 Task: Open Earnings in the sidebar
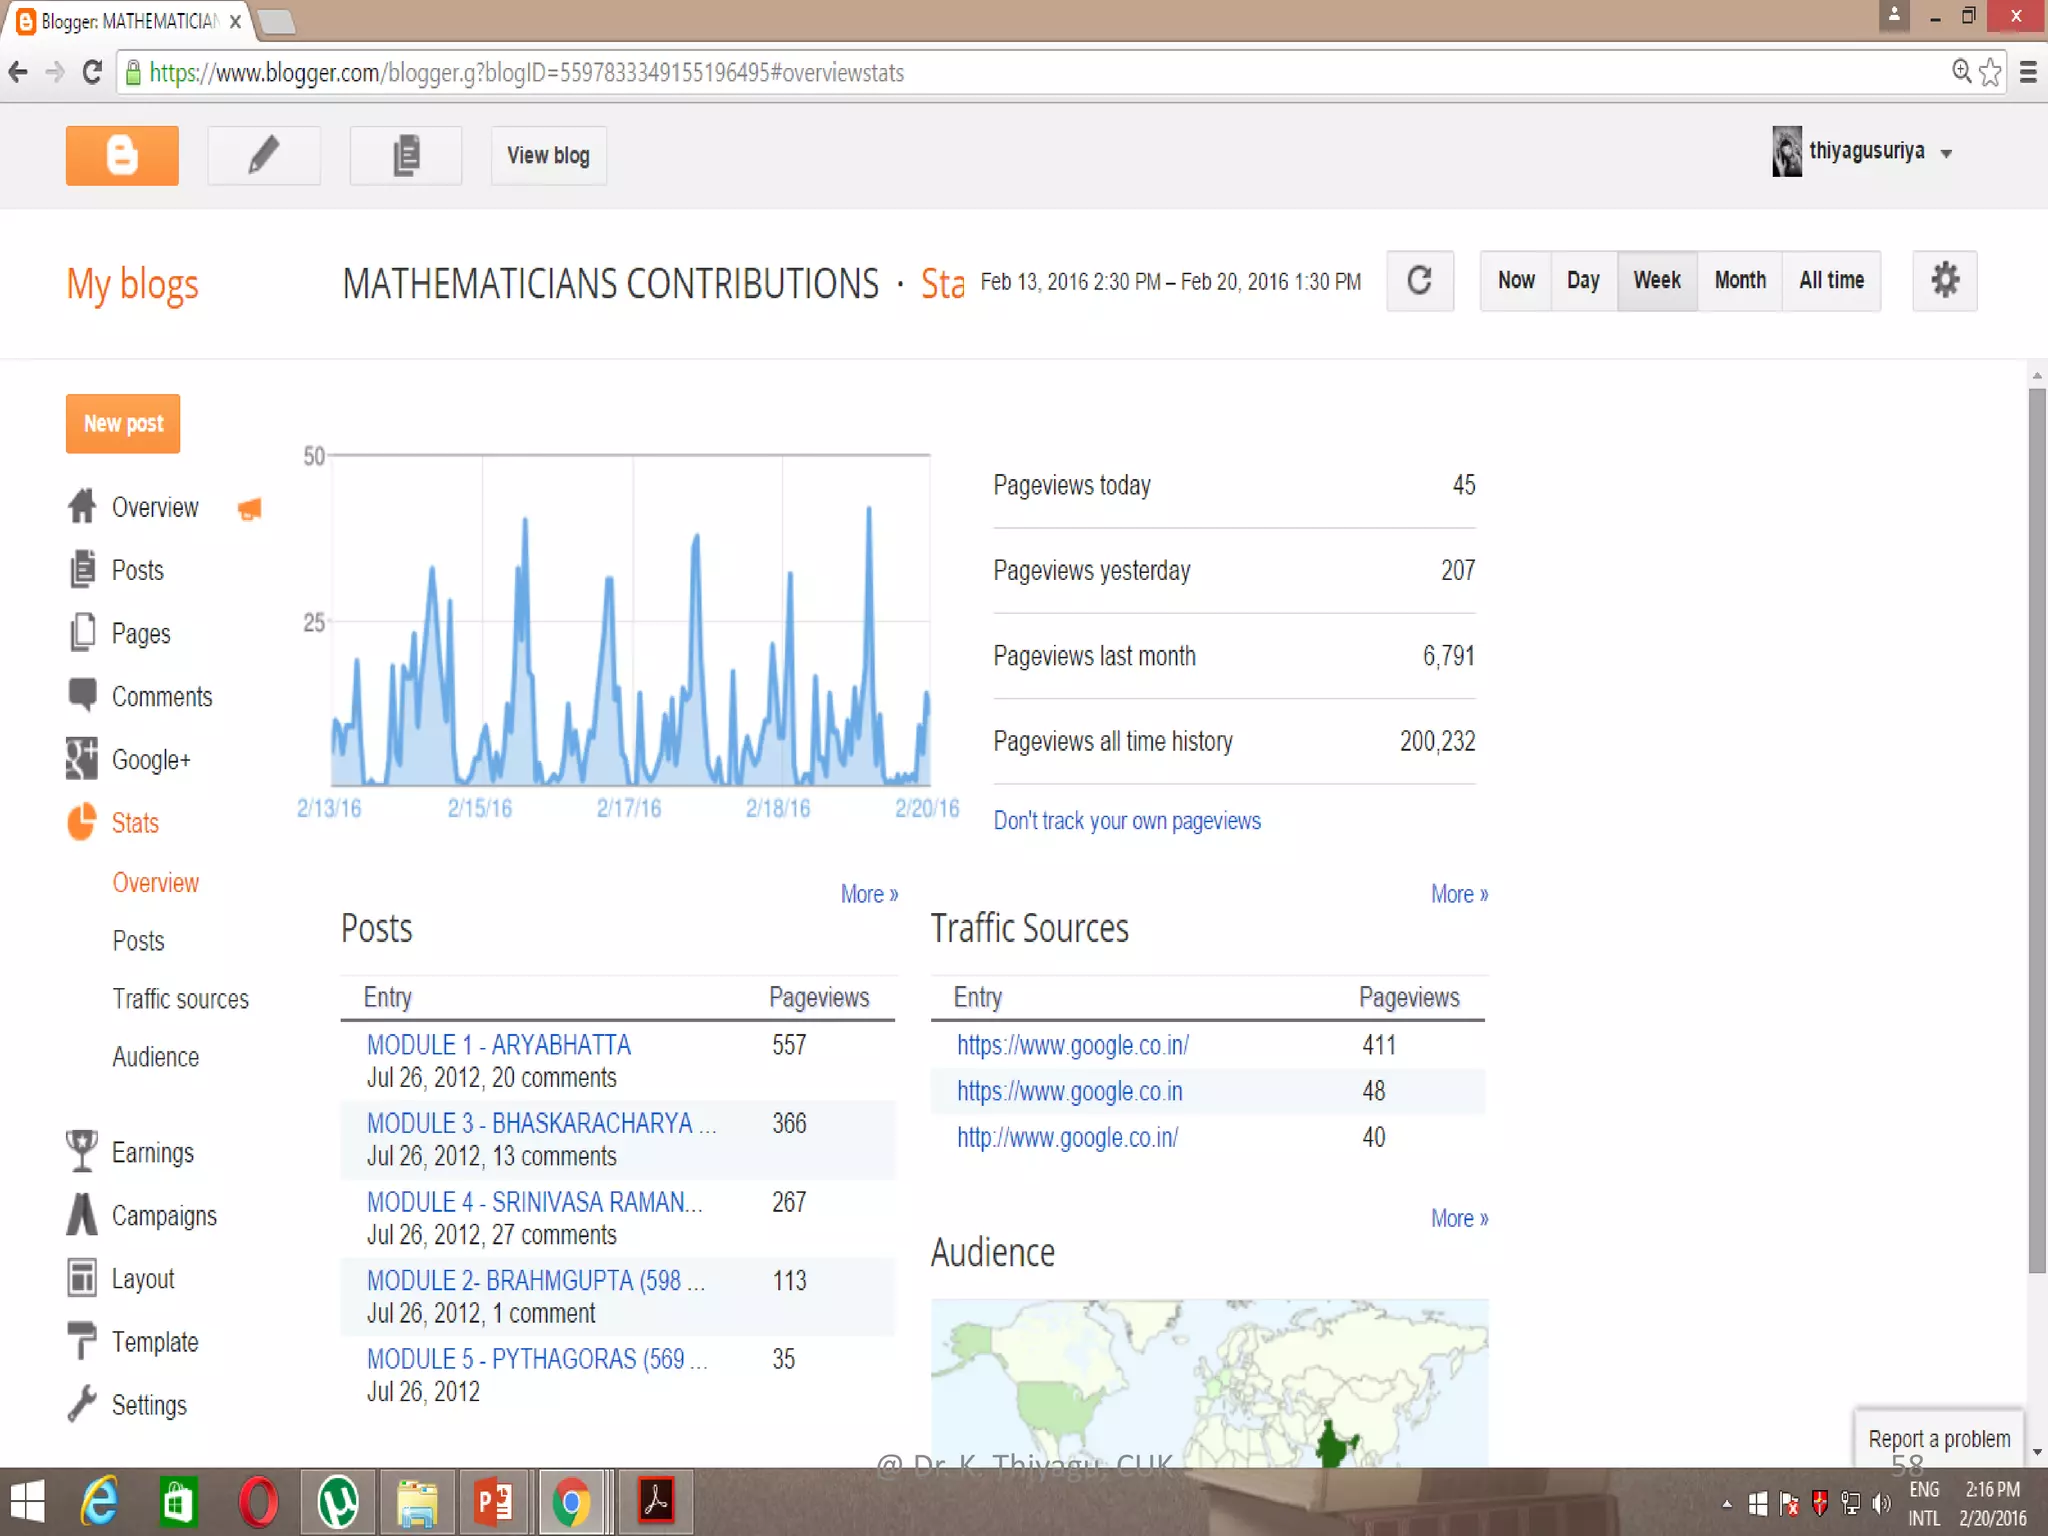(152, 1153)
